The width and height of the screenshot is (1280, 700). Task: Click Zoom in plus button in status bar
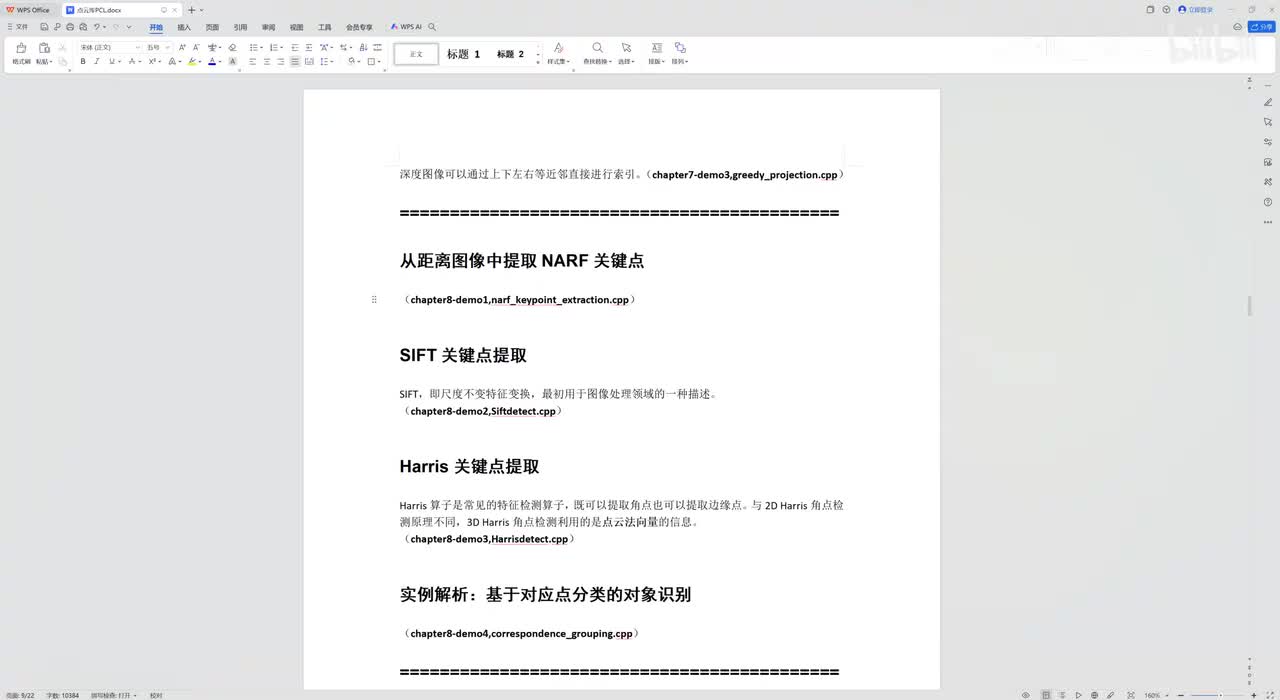click(1254, 695)
